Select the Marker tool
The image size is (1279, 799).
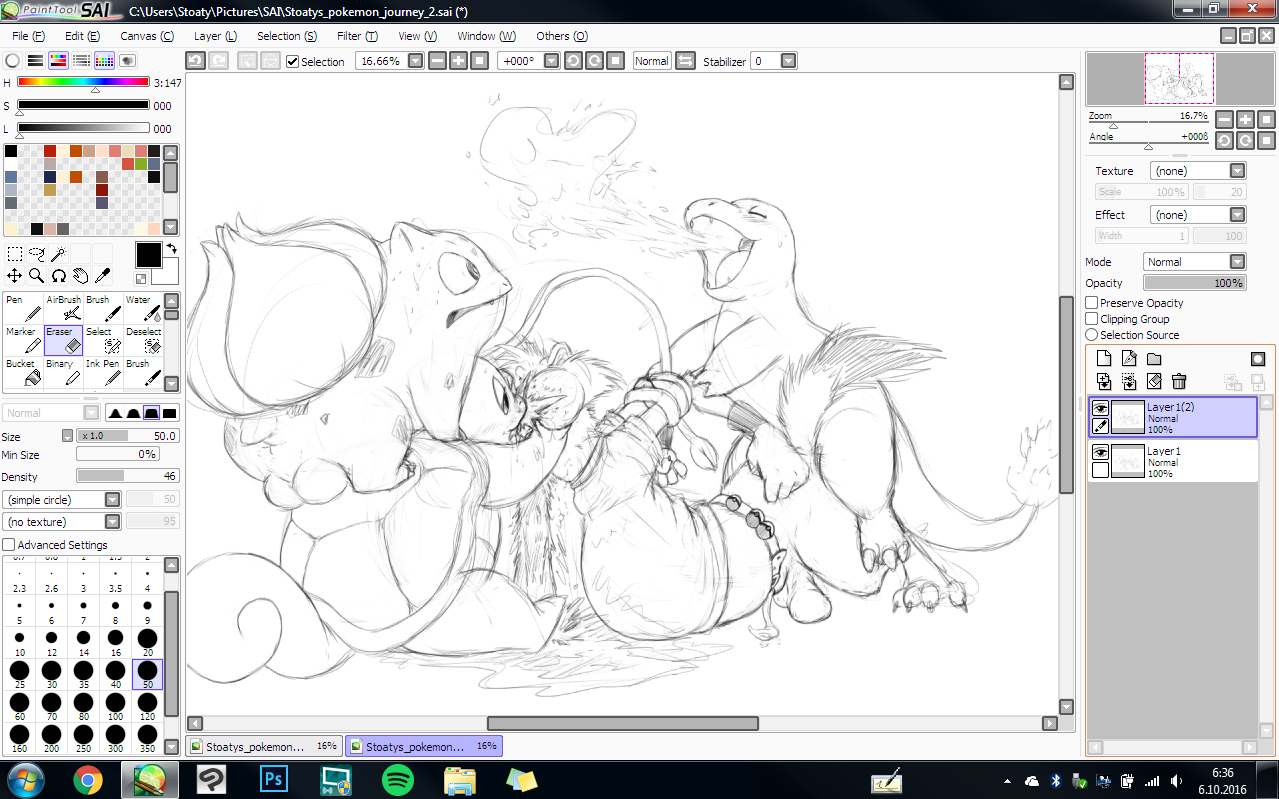23,339
